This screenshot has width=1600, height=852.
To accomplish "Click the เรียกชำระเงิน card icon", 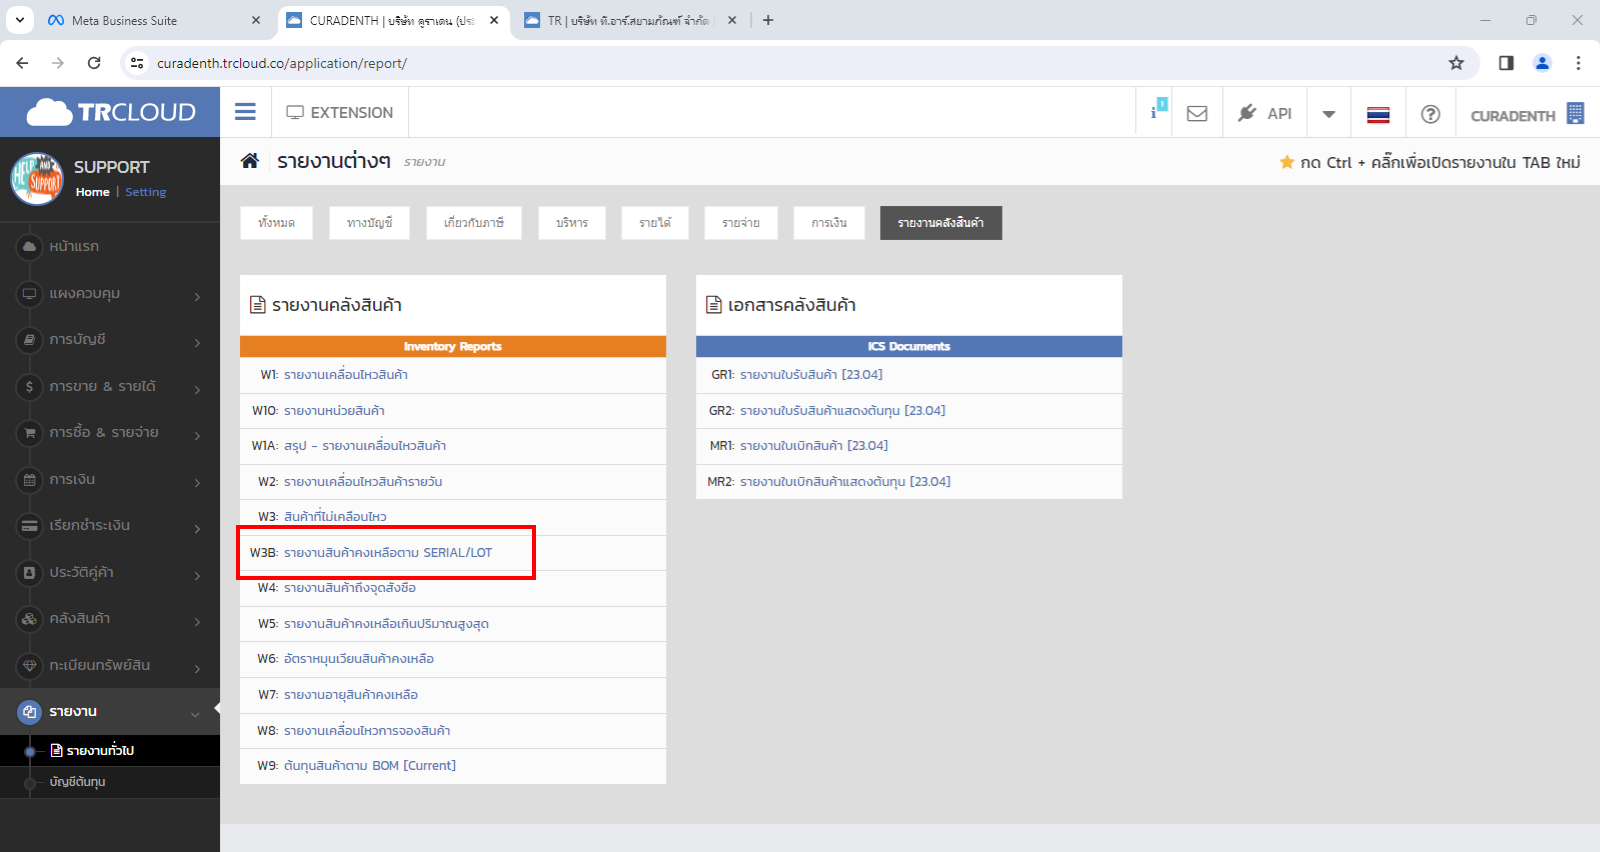I will coord(29,526).
